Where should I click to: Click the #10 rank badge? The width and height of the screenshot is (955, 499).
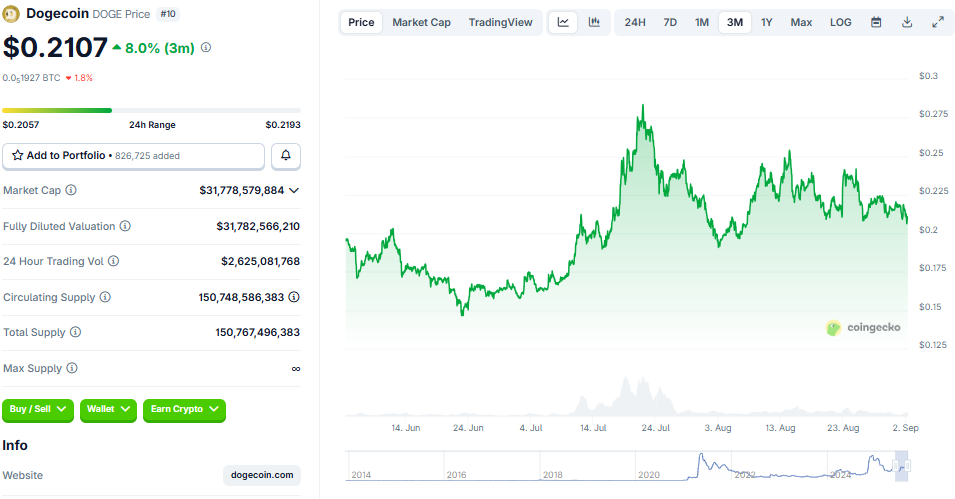[x=167, y=13]
